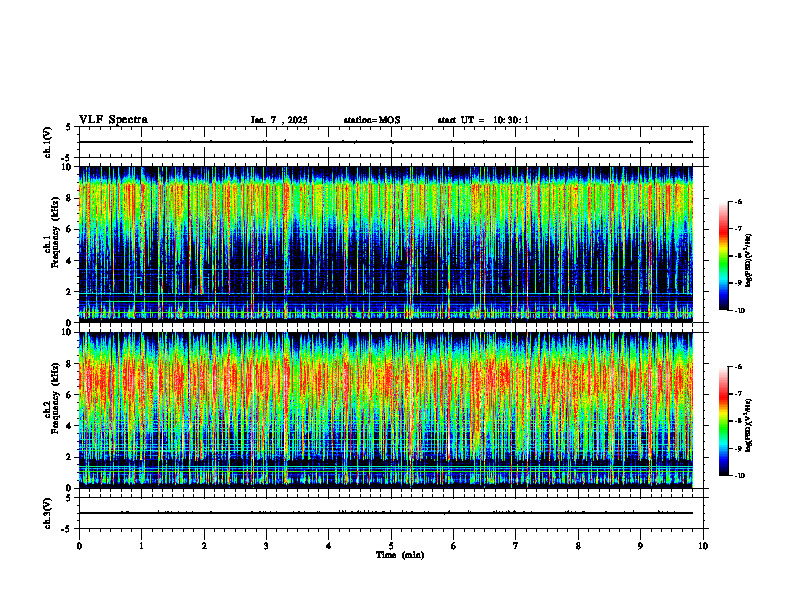
Task: Click the "ch.3(V)" waveform axis label
Action: (x=48, y=513)
